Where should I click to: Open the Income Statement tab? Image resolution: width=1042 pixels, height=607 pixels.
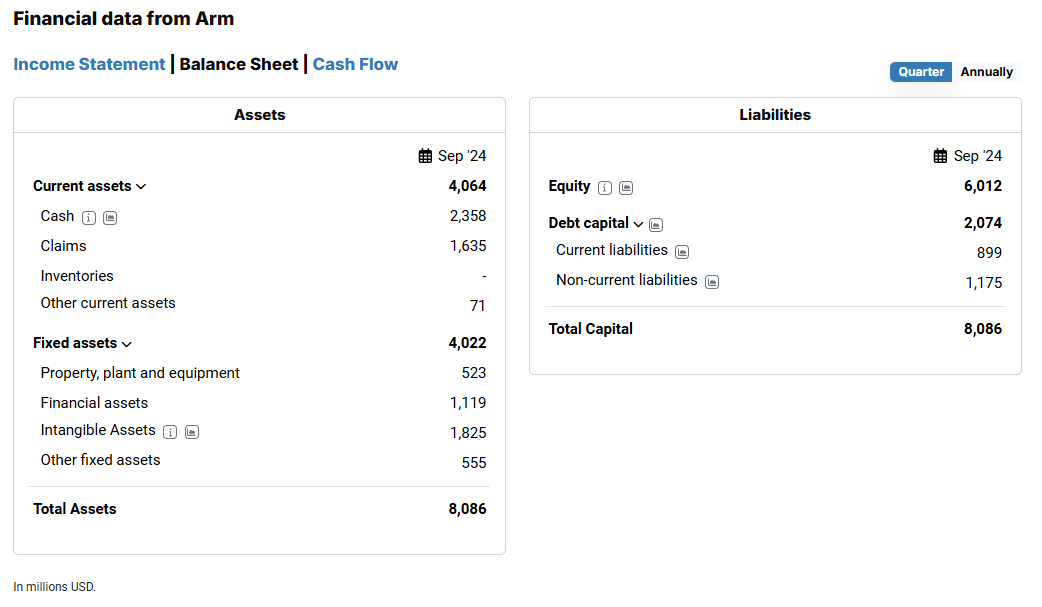89,64
